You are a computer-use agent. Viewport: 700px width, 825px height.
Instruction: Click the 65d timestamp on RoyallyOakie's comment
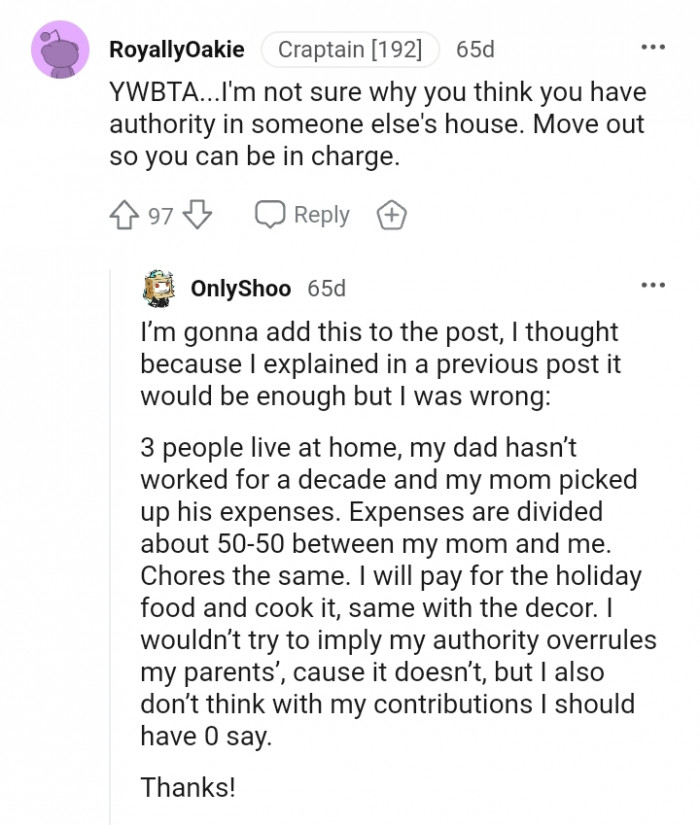click(474, 49)
